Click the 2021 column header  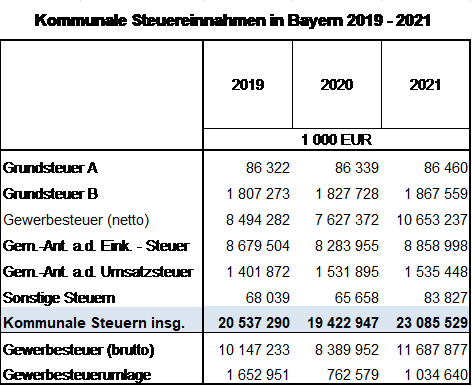click(425, 85)
